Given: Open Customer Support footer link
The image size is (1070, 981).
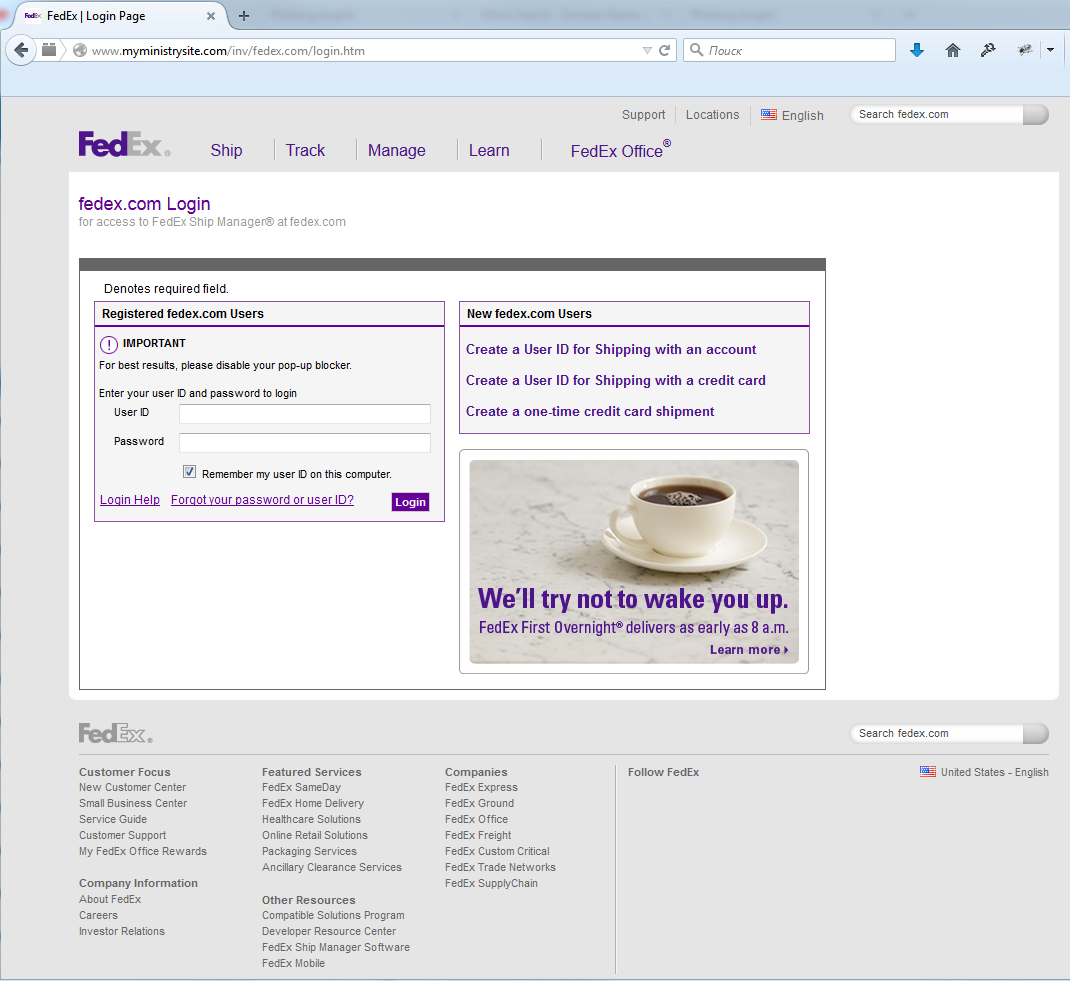Looking at the screenshot, I should (122, 836).
